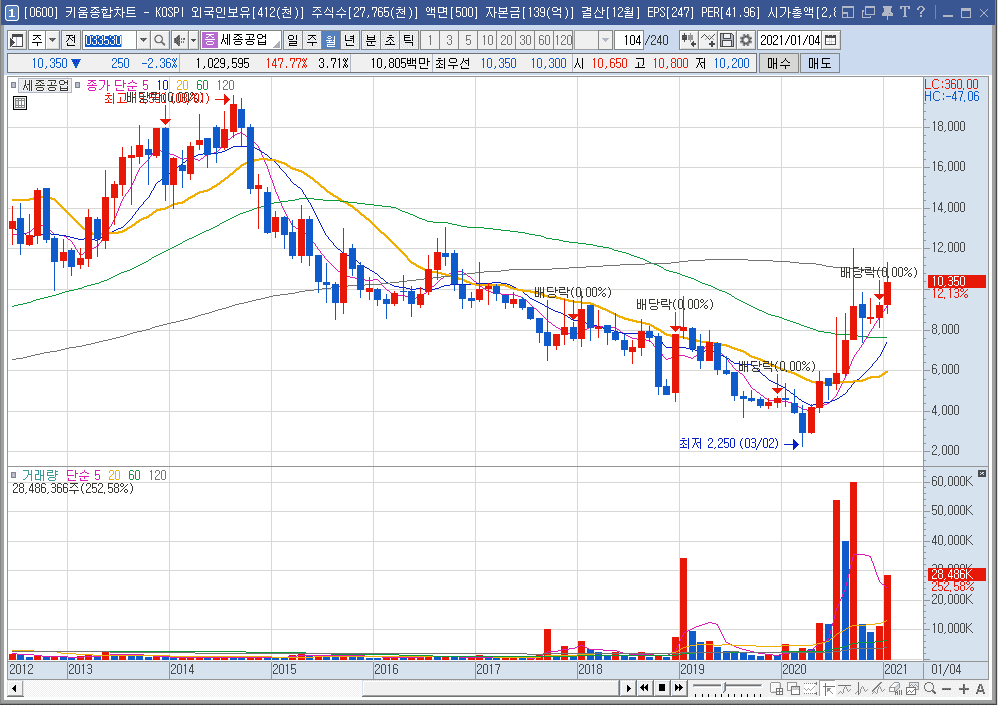Click the 5 interval preset
The image size is (999, 705).
468,41
